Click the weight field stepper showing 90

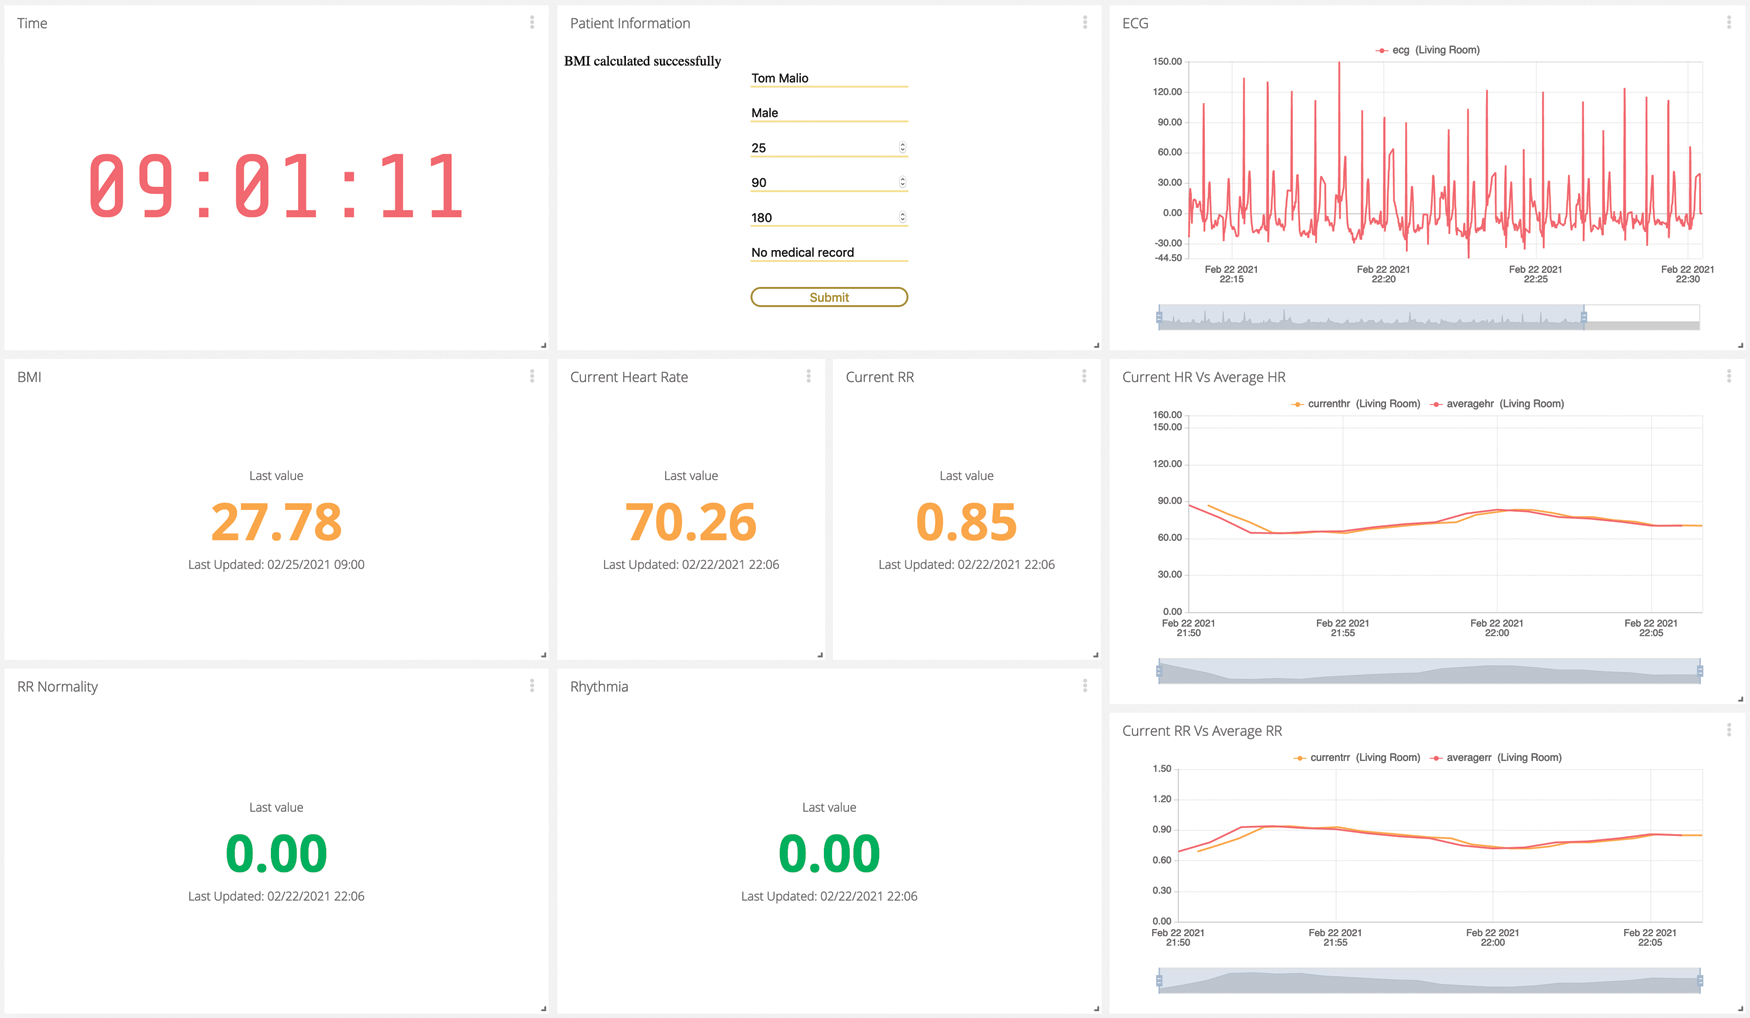(902, 183)
